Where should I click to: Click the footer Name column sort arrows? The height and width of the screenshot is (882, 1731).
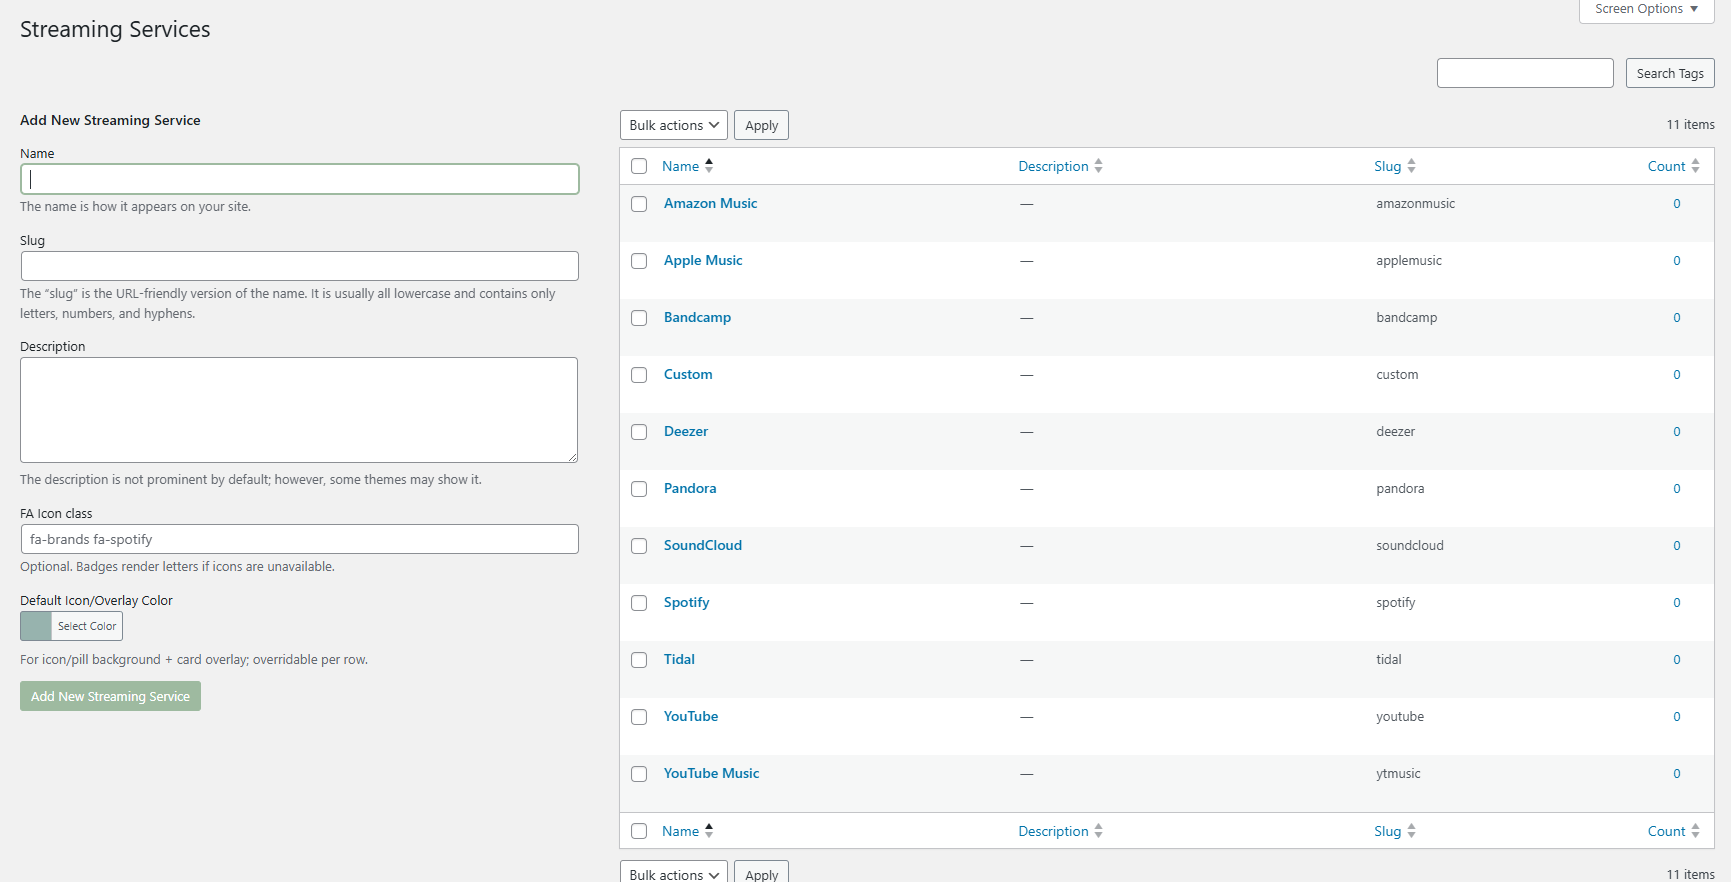(x=709, y=831)
